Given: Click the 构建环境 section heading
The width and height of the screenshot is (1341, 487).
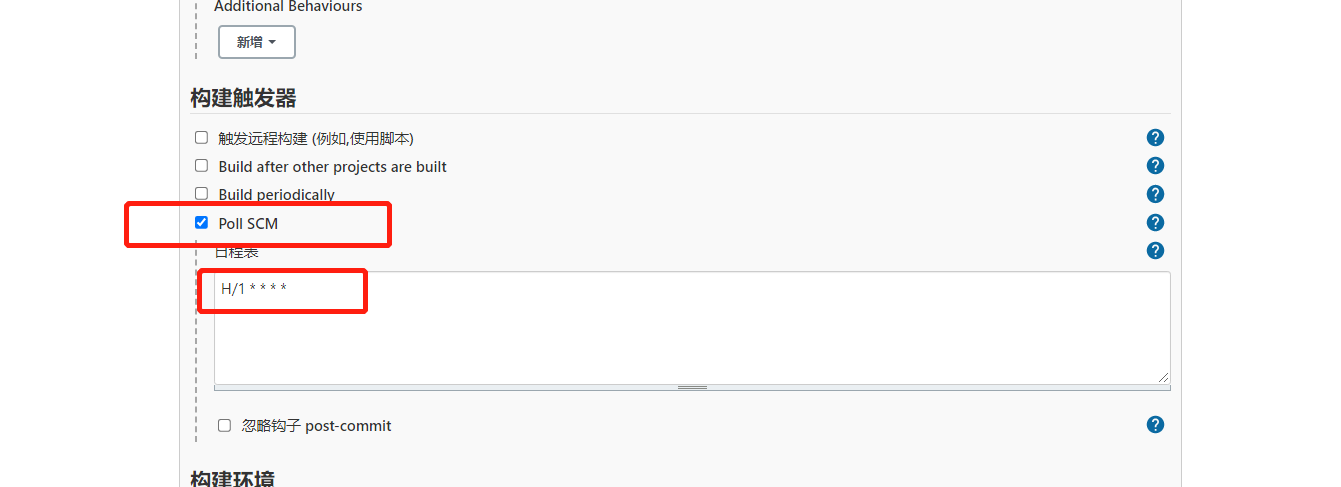Looking at the screenshot, I should pyautogui.click(x=232, y=479).
